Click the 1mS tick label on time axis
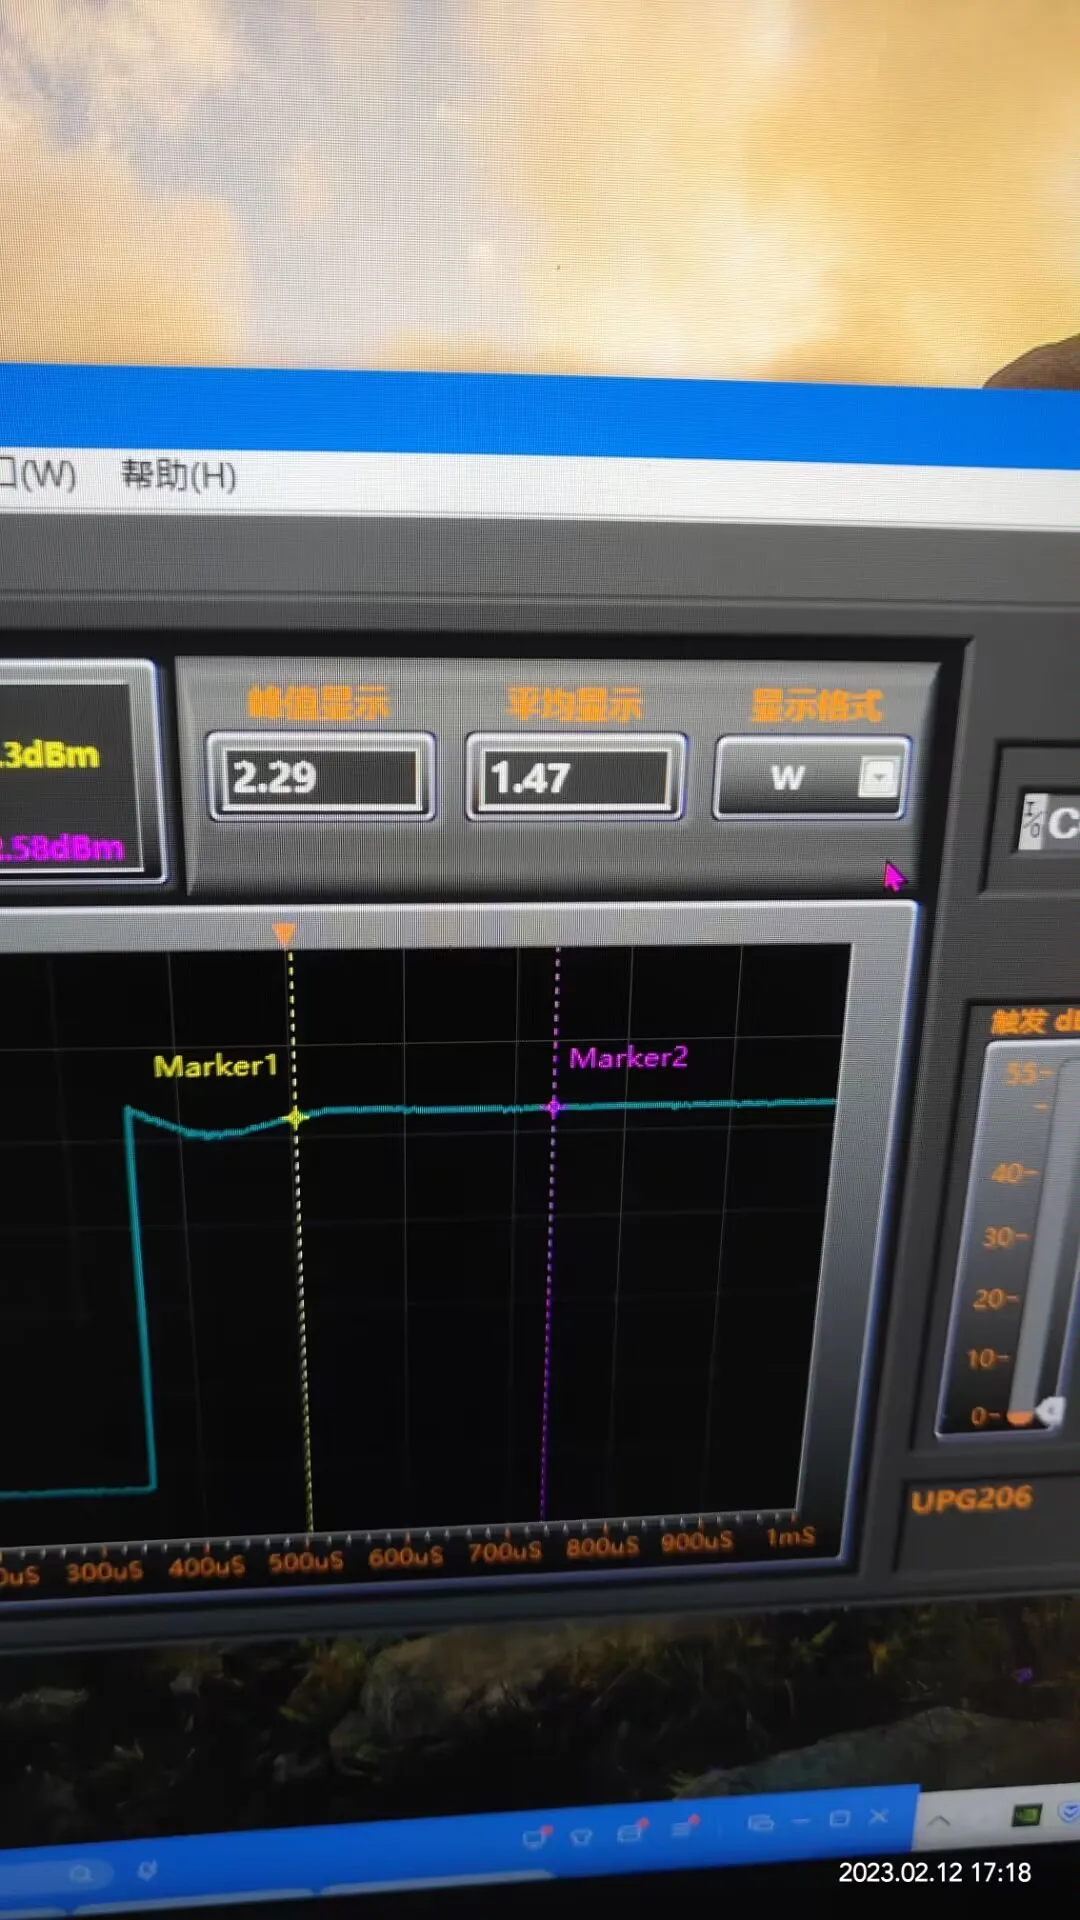The width and height of the screenshot is (1080, 1920). tap(791, 1537)
